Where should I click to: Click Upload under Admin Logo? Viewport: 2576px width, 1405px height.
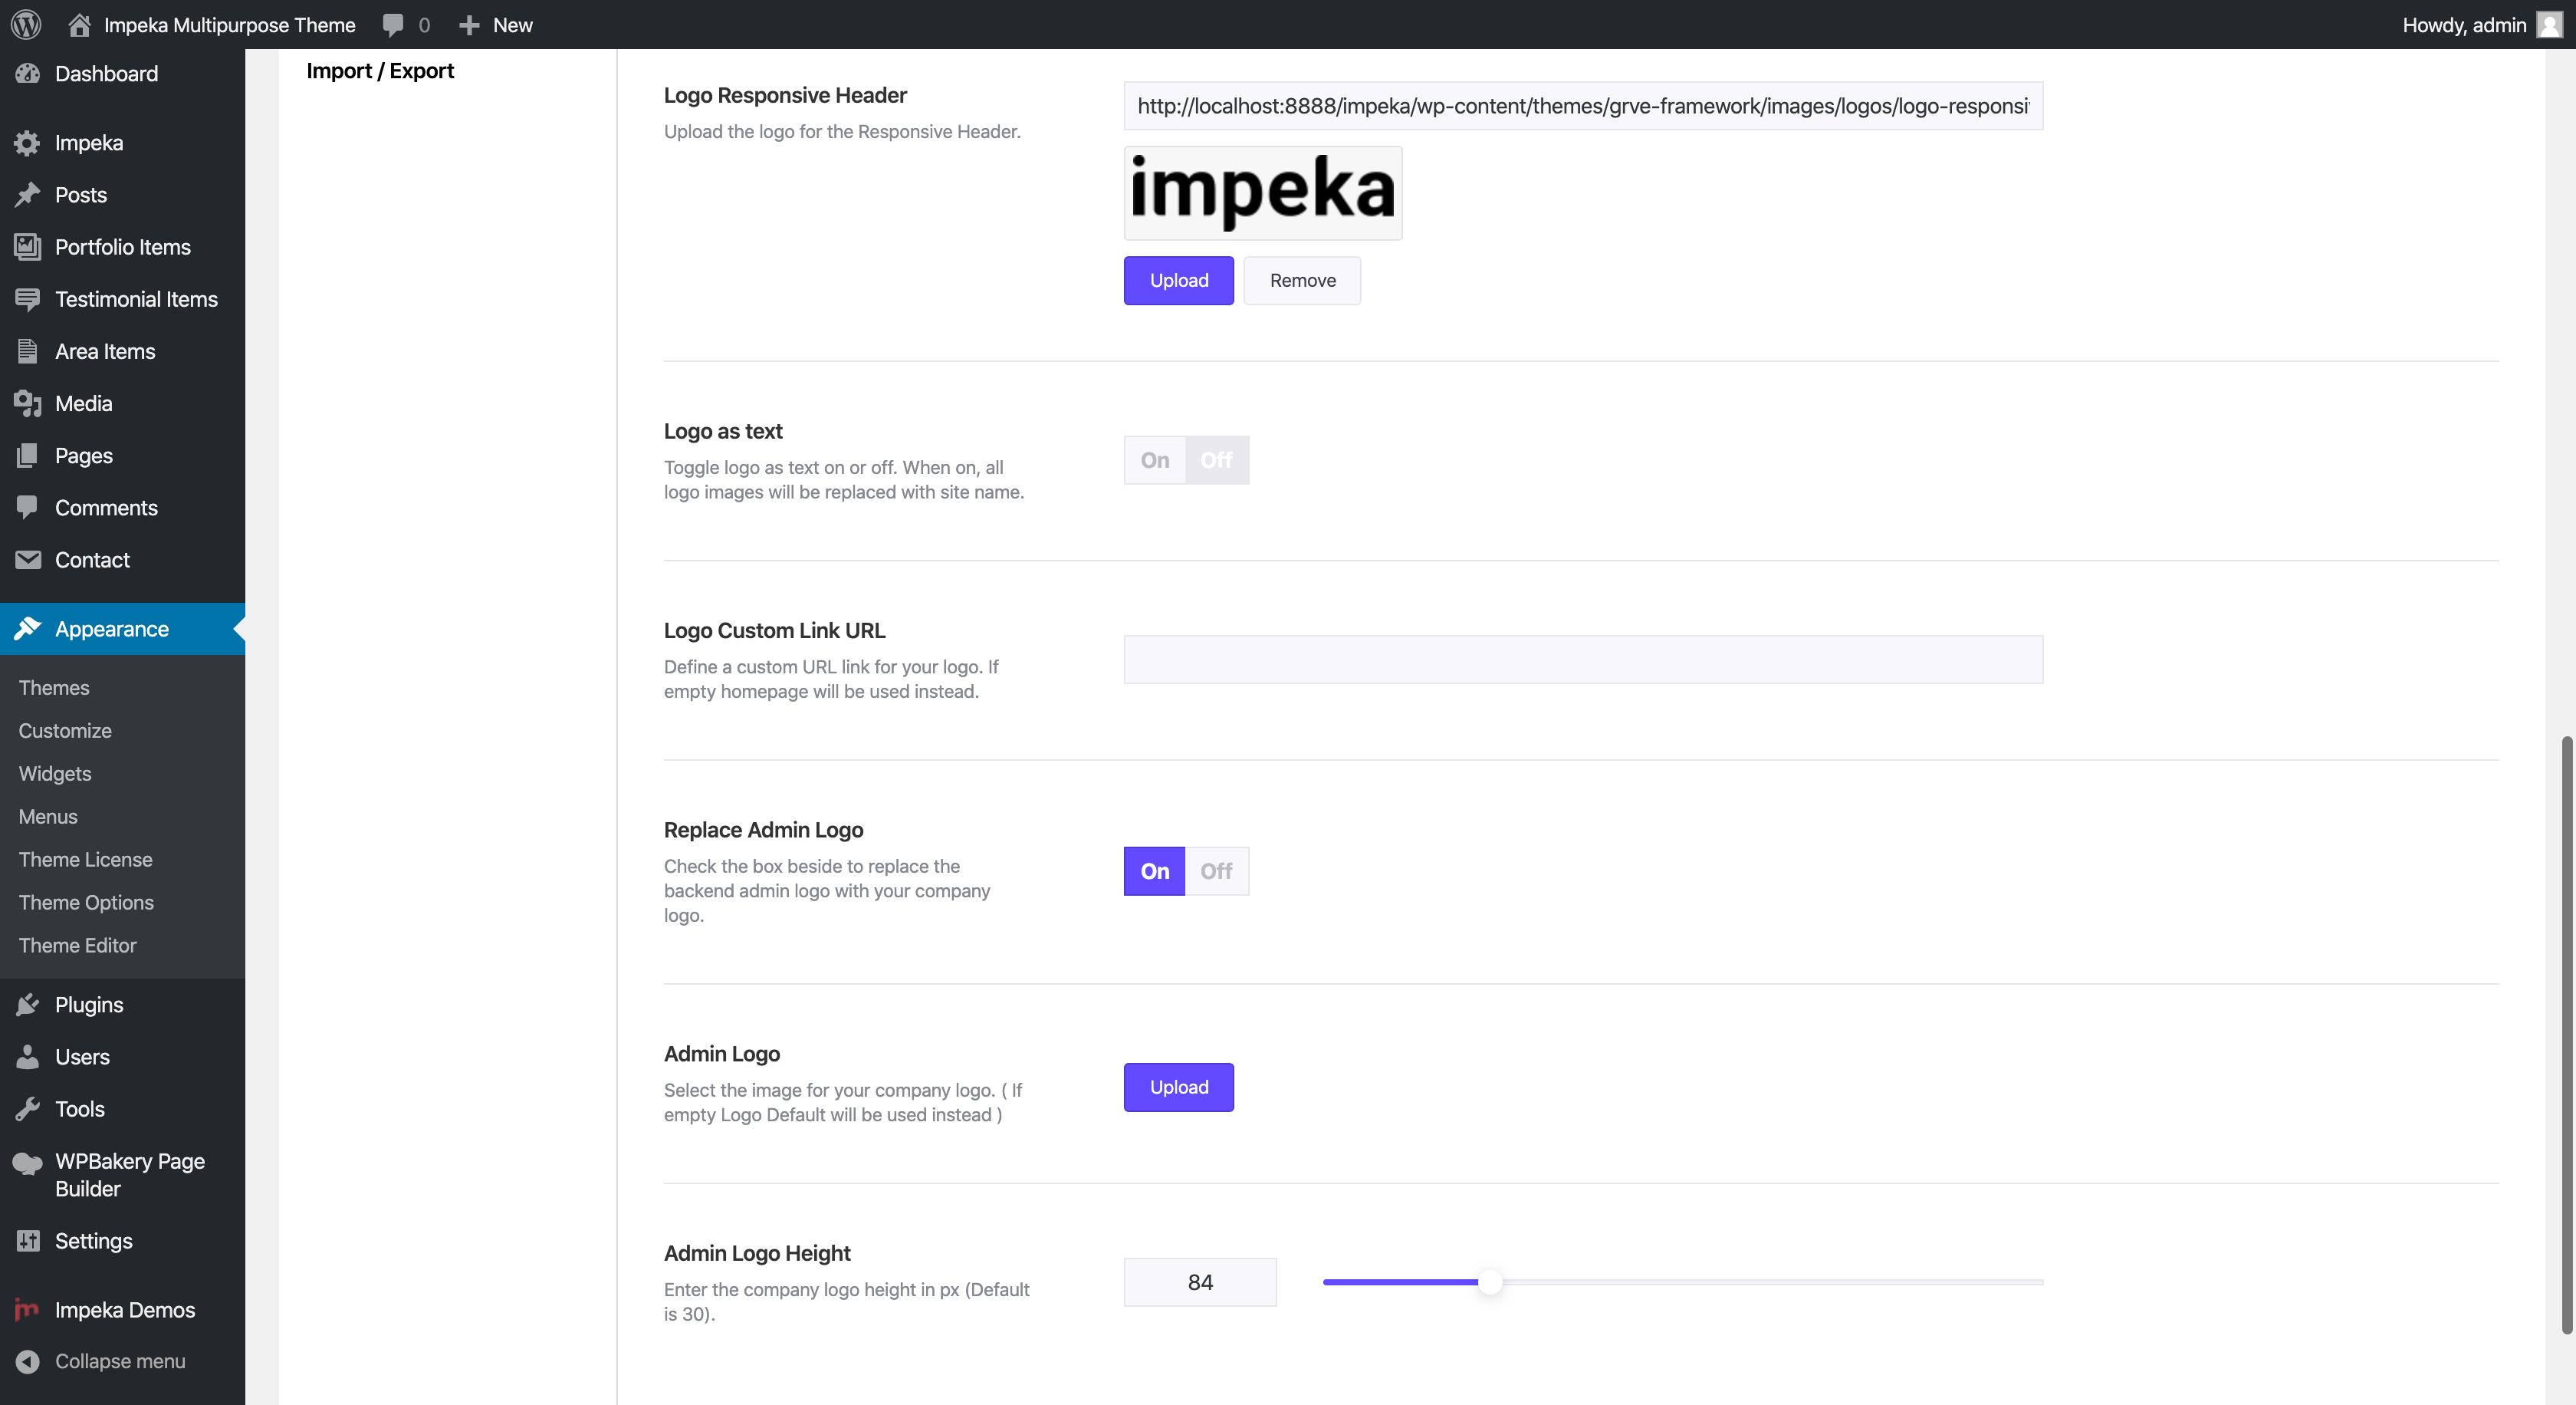pos(1178,1087)
